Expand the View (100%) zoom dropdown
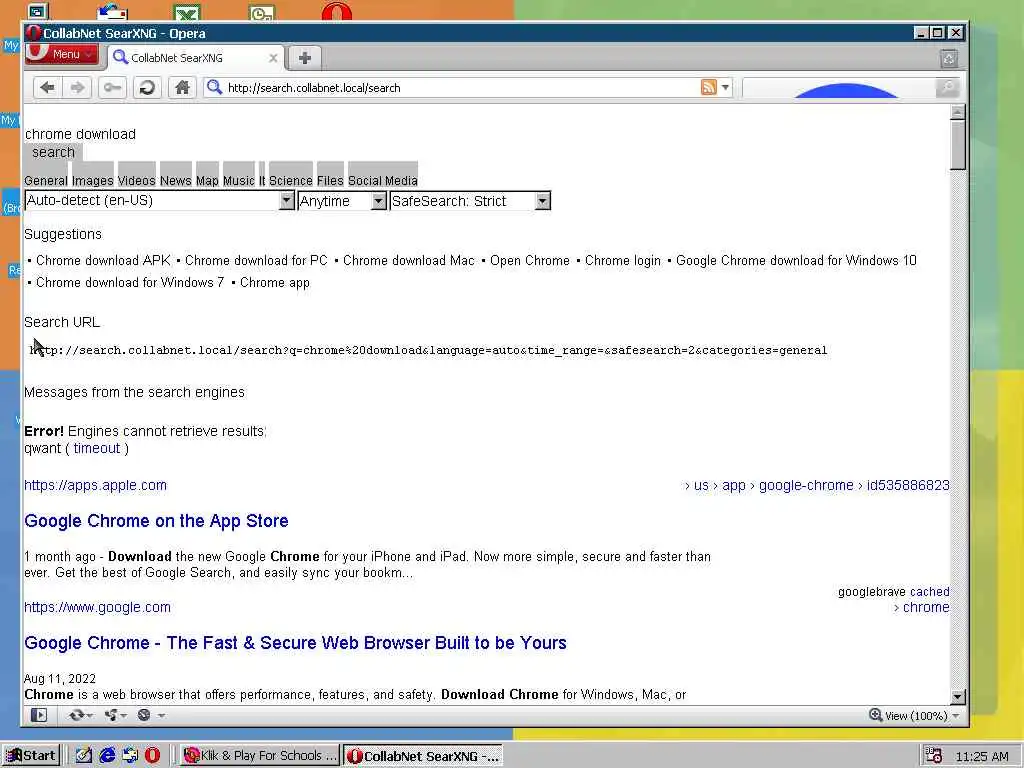 (955, 716)
